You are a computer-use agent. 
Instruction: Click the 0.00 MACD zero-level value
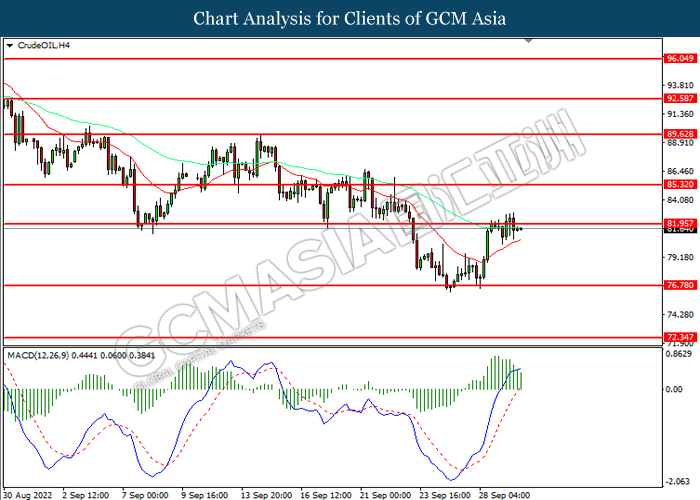[674, 389]
